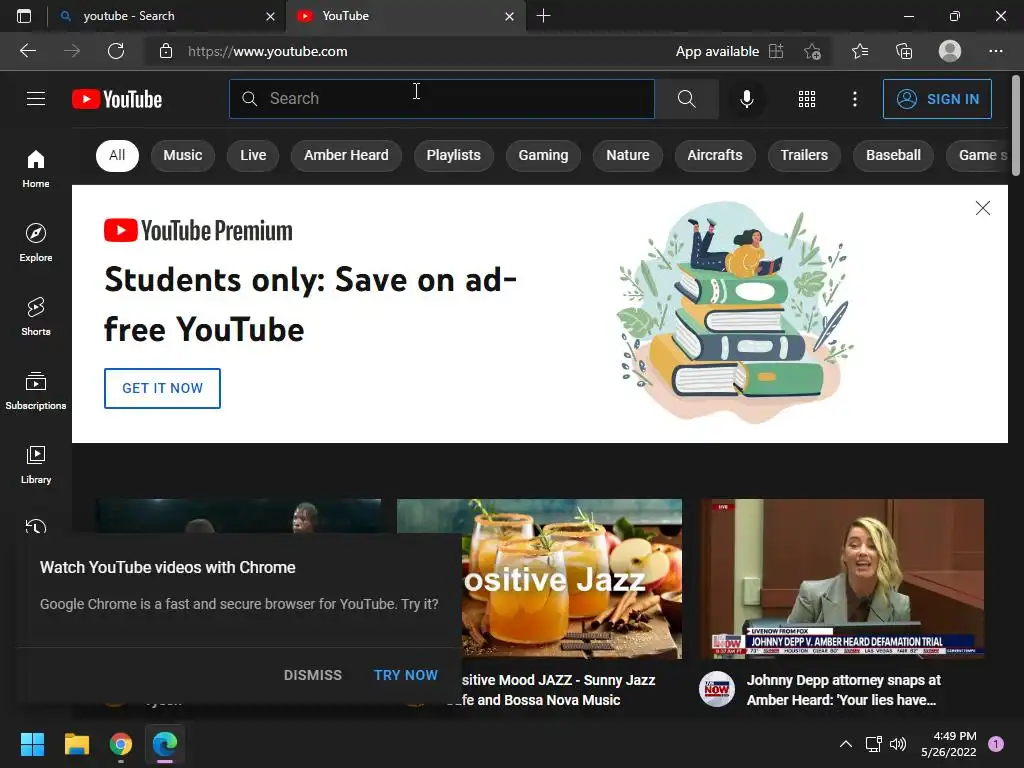Screen dimensions: 1024x768
Task: Open the browser profile avatar
Action: click(950, 51)
